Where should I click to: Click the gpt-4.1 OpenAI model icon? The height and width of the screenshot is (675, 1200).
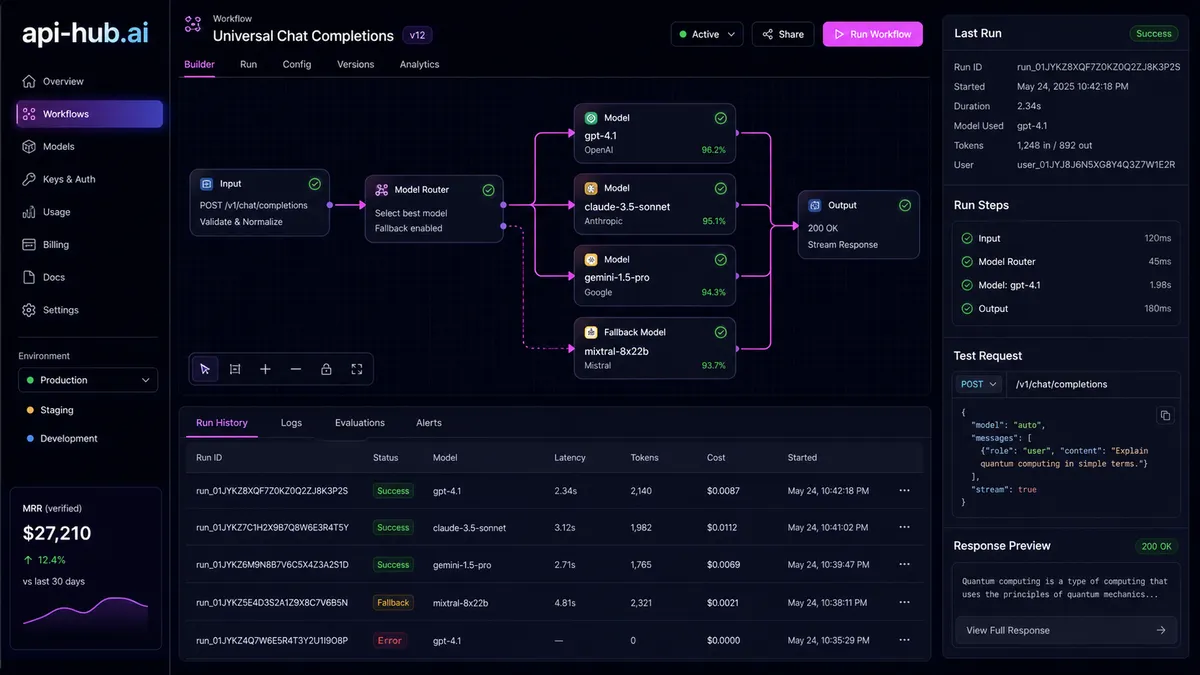coord(591,117)
